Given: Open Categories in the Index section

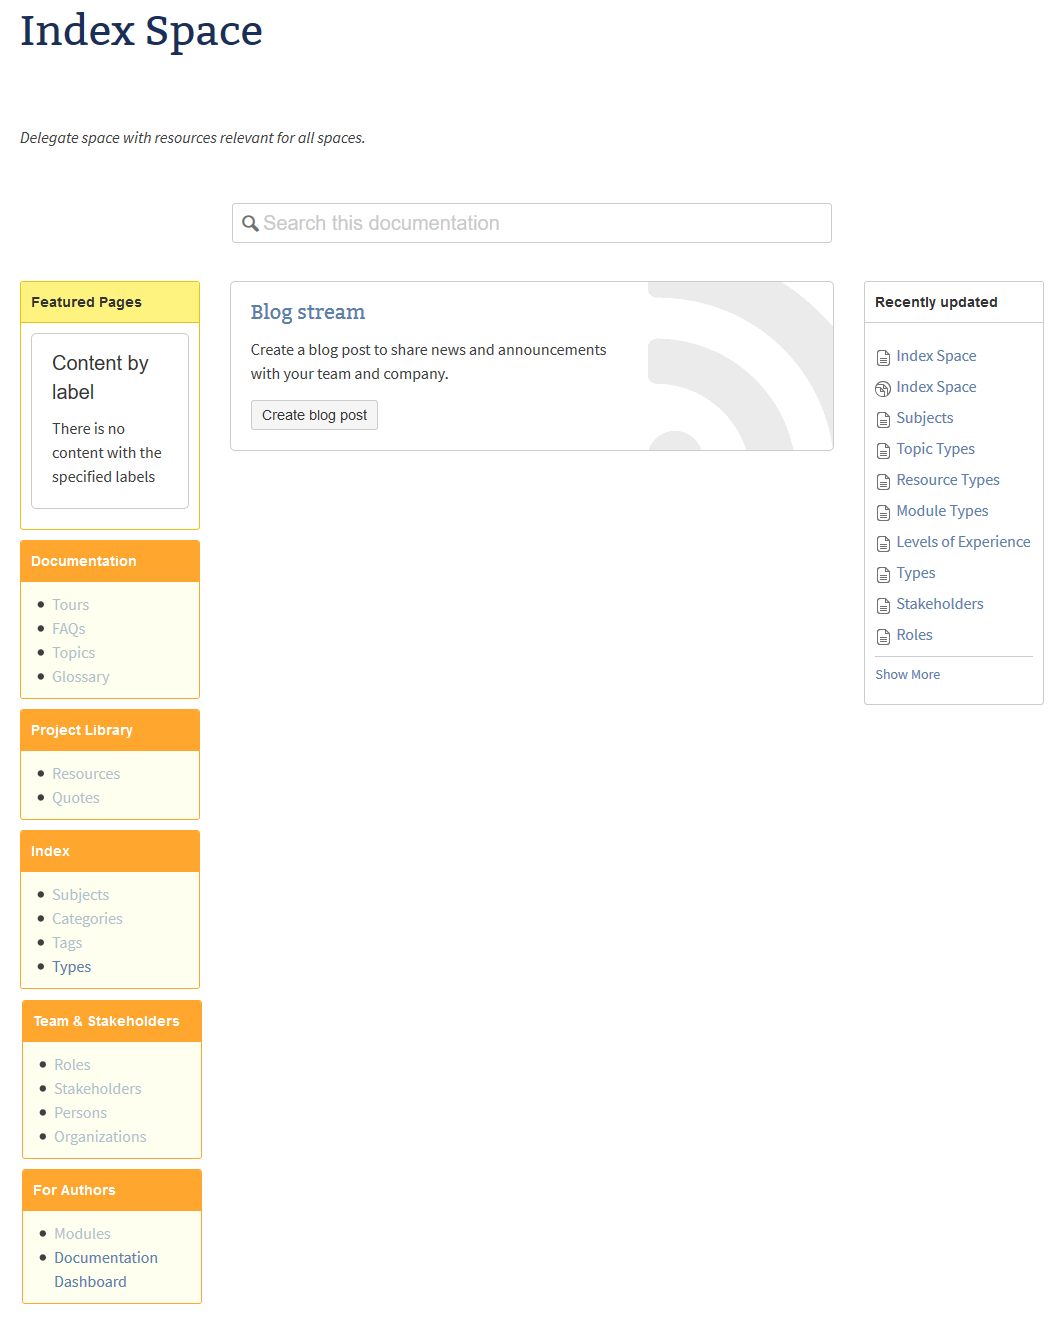Looking at the screenshot, I should (x=87, y=918).
